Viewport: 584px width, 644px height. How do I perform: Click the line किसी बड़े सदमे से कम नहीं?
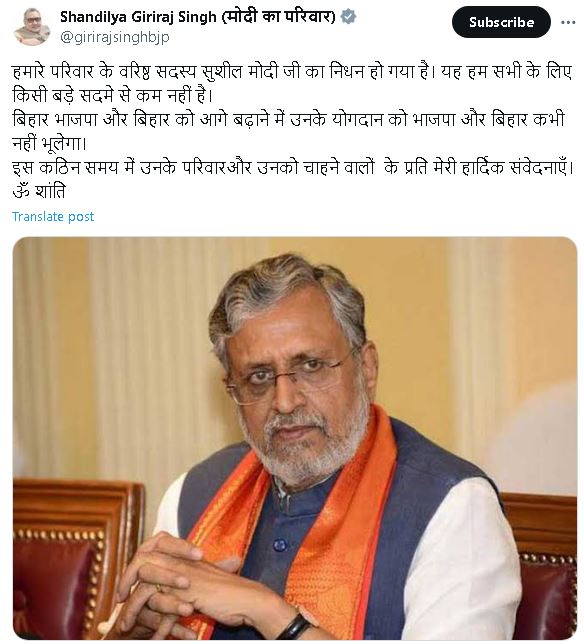tap(113, 96)
